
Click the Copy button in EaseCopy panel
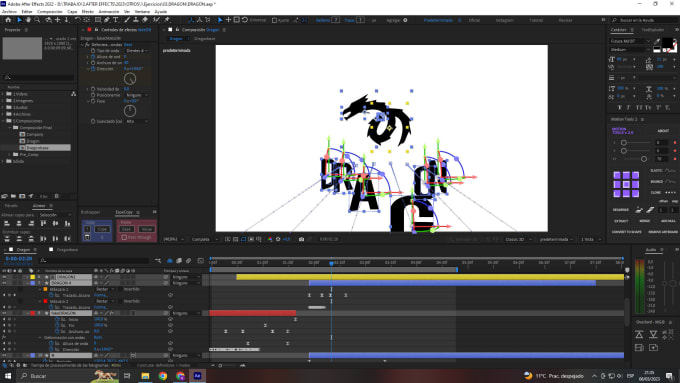102,229
